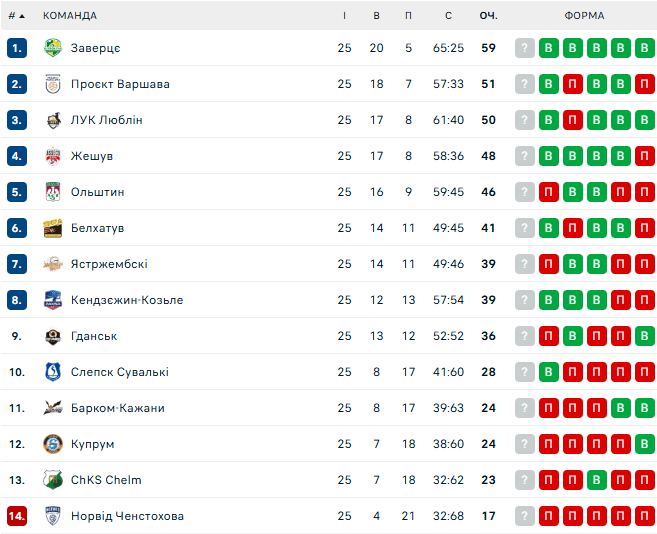Sort standings by the ОЧ. points column
Image resolution: width=657 pixels, height=534 pixels.
point(488,15)
